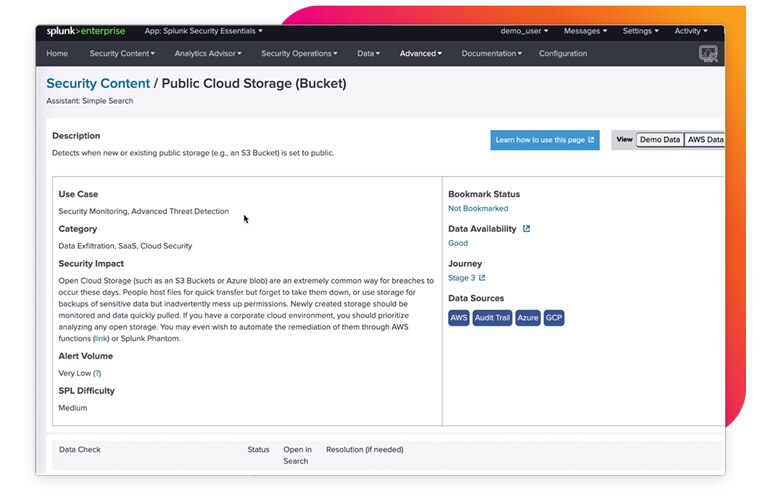This screenshot has height=500, width=760.
Task: Click the Resolution (if needed) column header
Action: [364, 450]
